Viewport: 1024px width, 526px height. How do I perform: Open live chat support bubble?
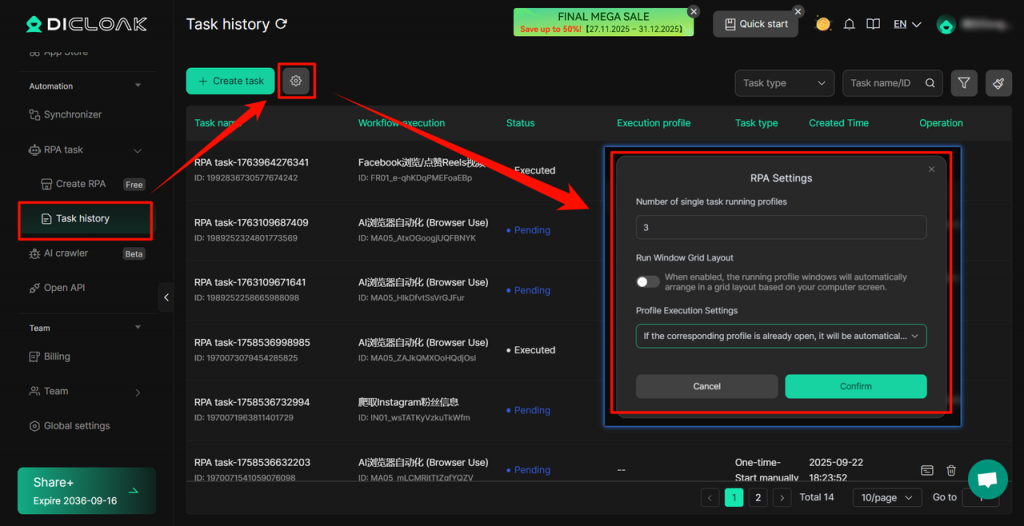(x=987, y=479)
